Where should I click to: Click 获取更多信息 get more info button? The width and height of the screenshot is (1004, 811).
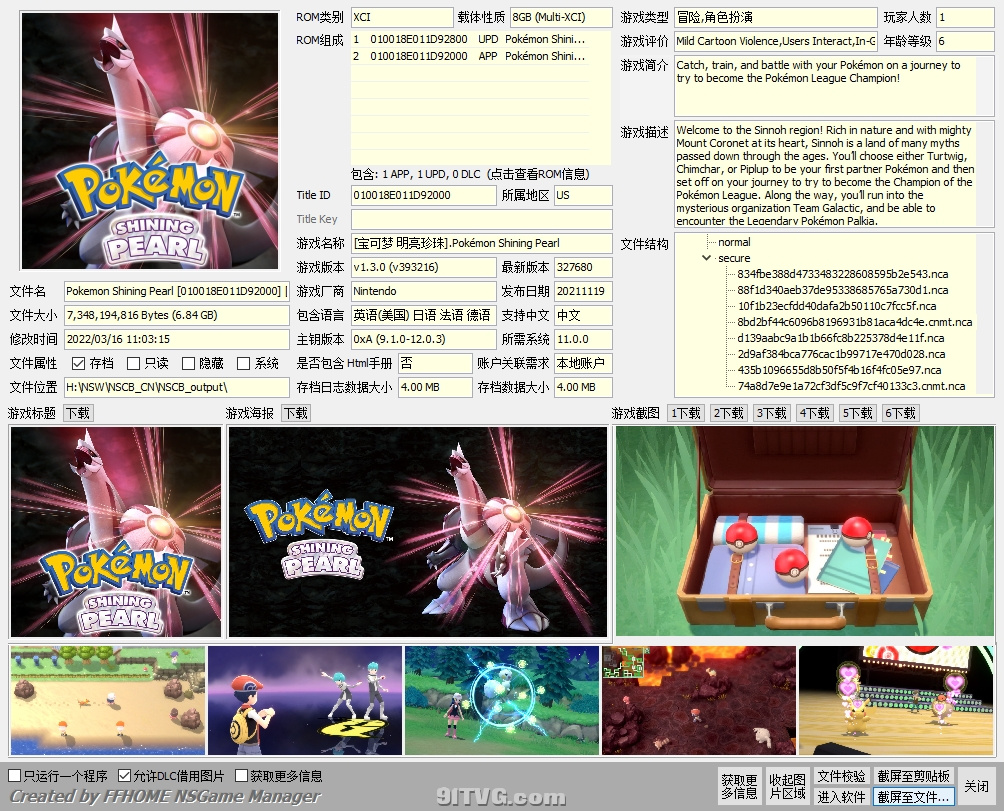[740, 786]
